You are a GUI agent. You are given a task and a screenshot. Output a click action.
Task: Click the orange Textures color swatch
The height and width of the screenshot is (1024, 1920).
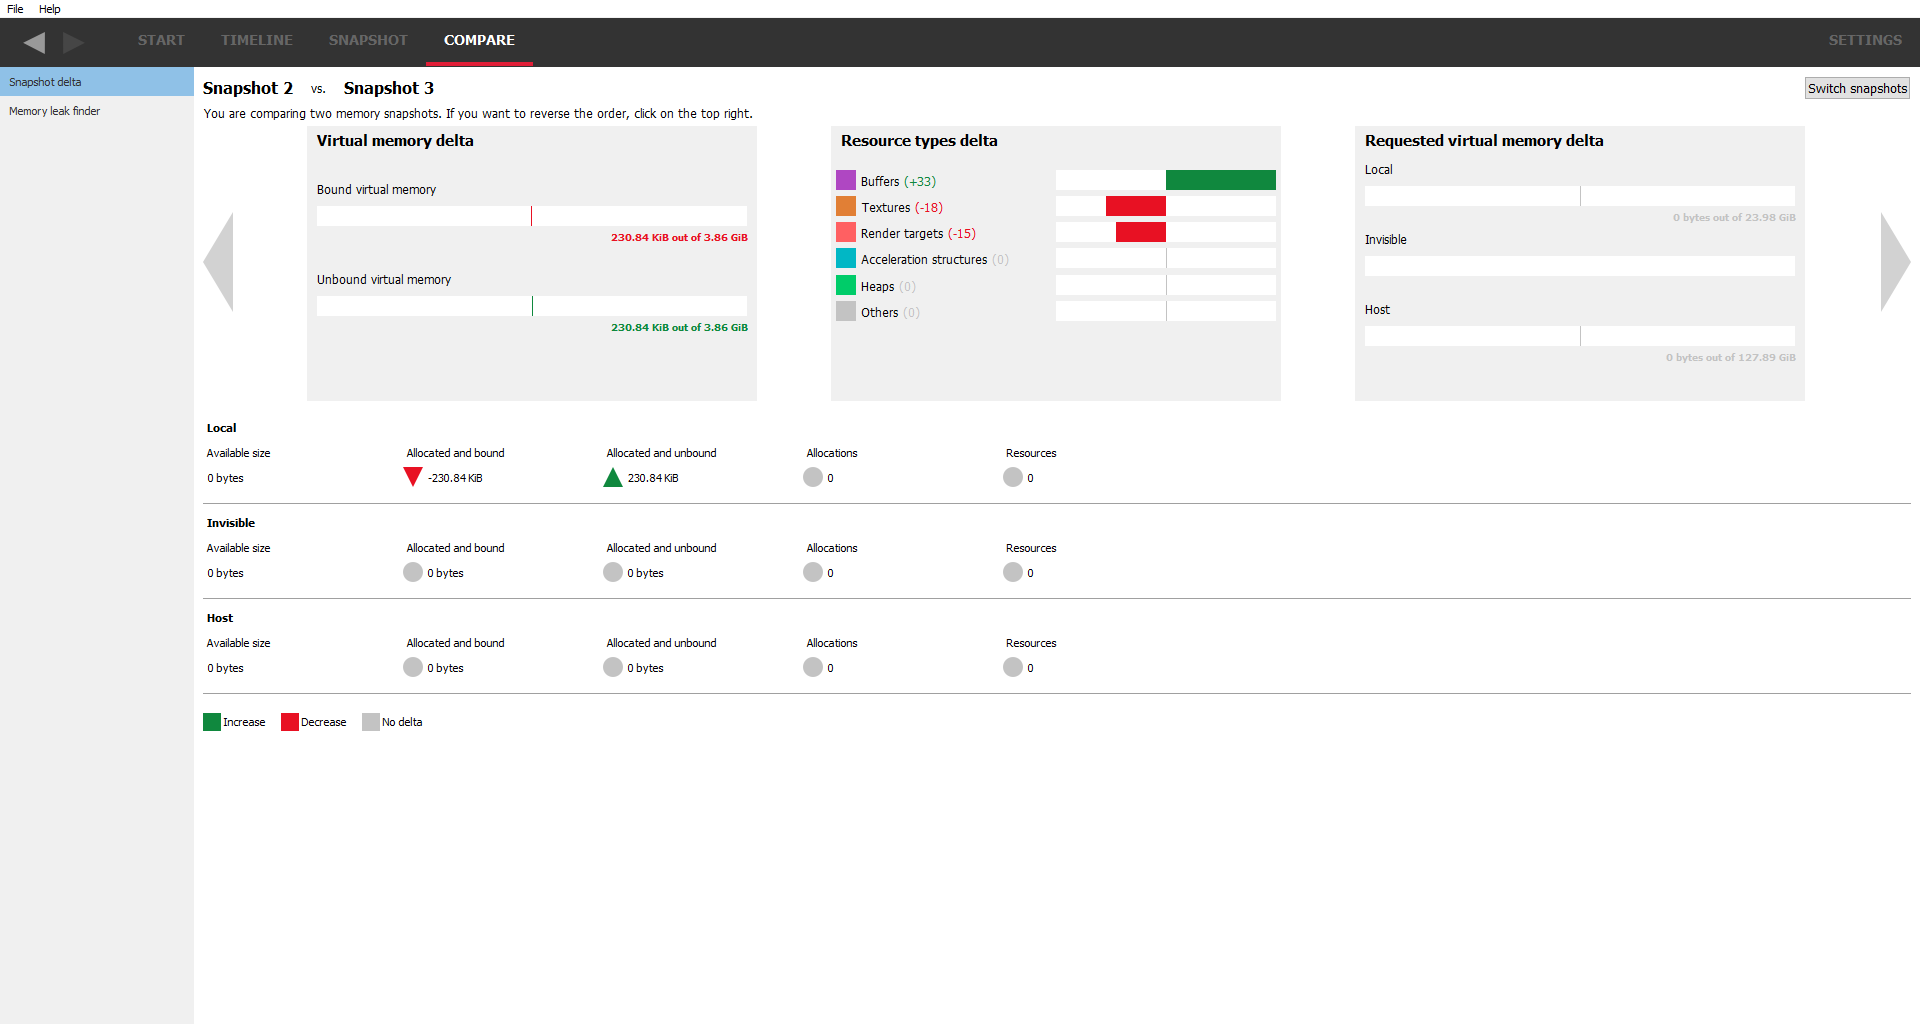pyautogui.click(x=846, y=207)
